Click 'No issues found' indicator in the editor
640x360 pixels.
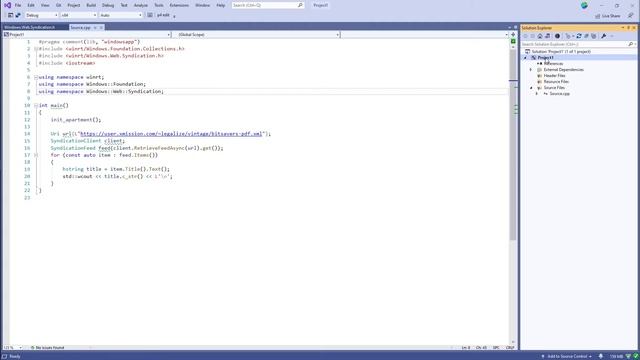(x=47, y=348)
